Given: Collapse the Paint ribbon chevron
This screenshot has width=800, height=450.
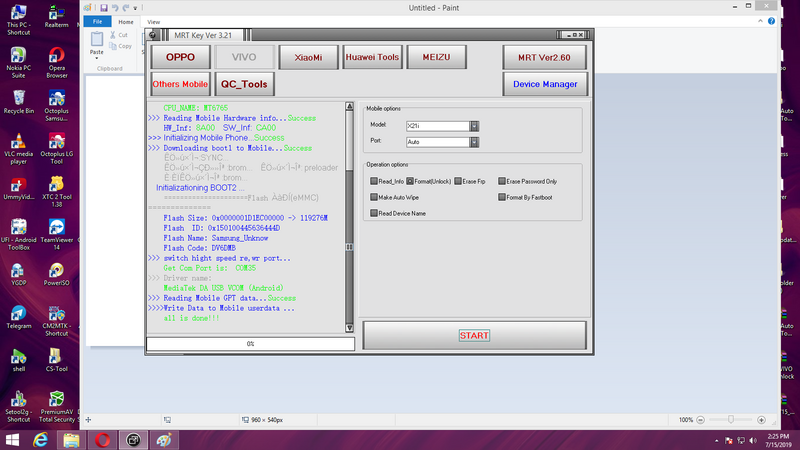Looking at the screenshot, I should 760,21.
